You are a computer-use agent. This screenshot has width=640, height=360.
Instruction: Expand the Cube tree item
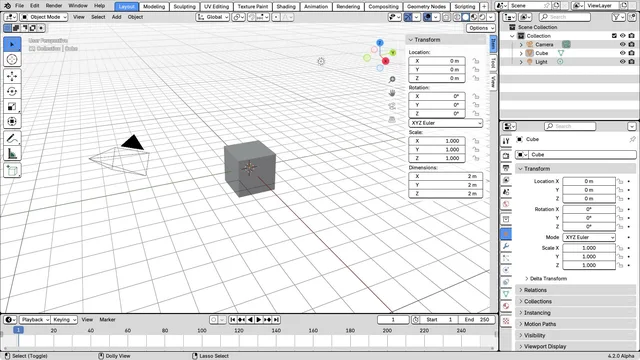pos(521,53)
